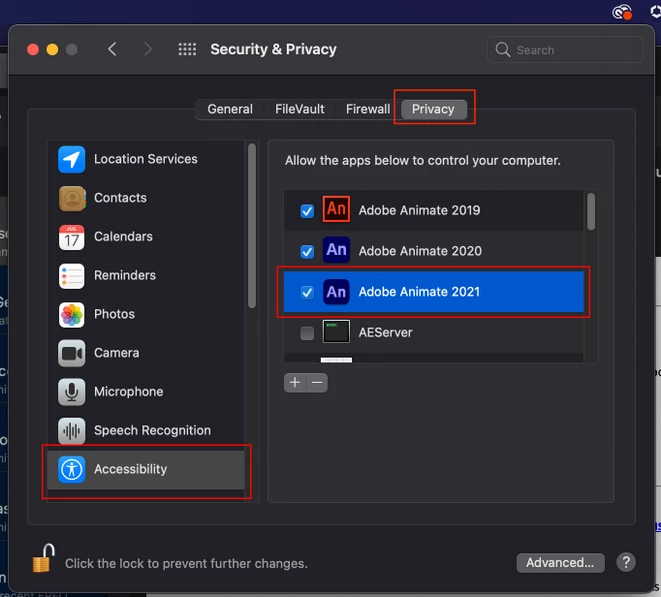Viewport: 661px width, 597px height.
Task: Add an app with plus button
Action: point(295,382)
